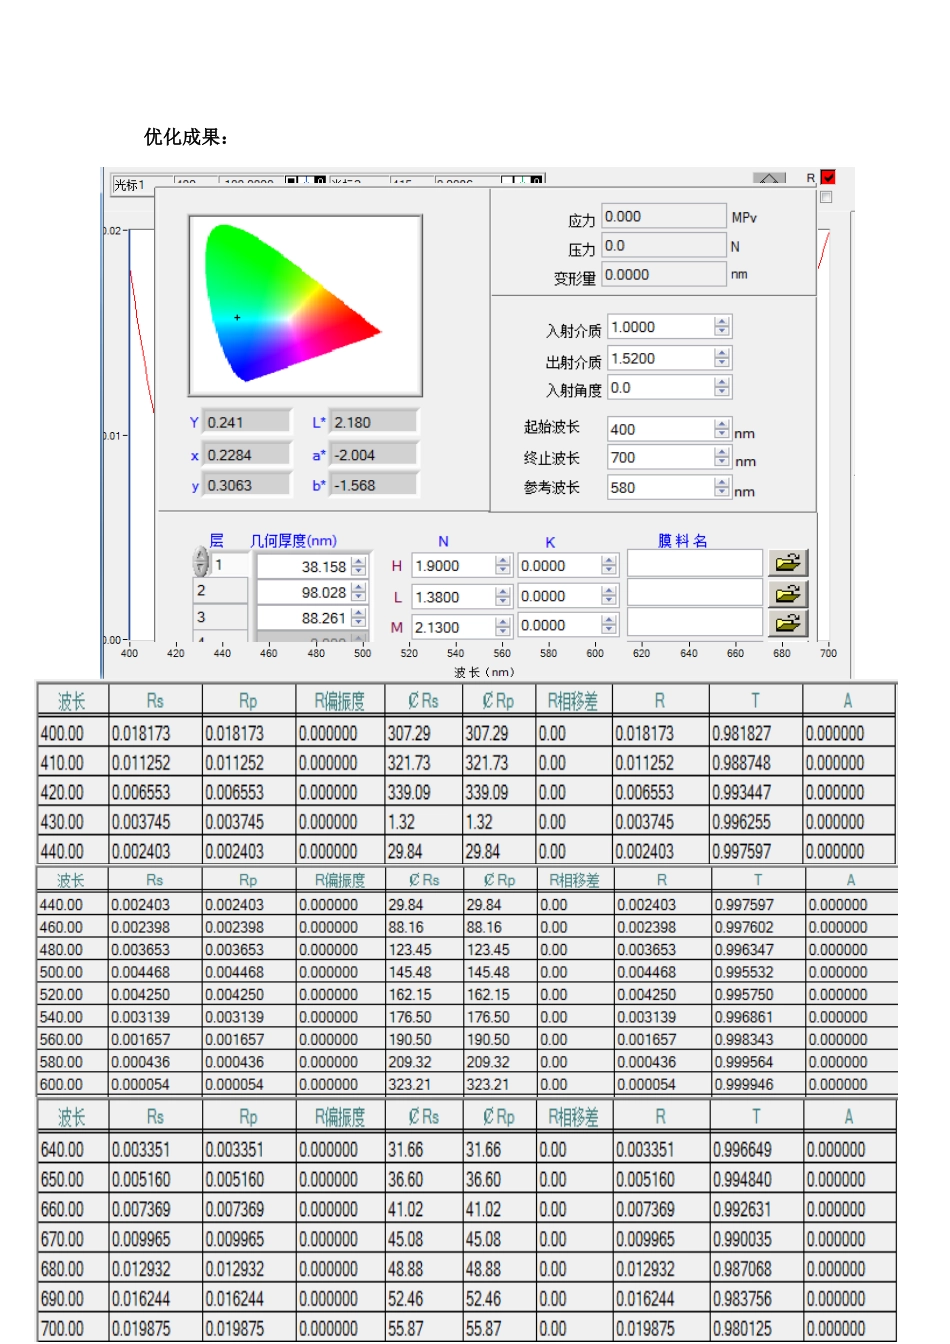Click the T value cell 0.980125
This screenshot has height=1344, width=950.
(x=756, y=1328)
